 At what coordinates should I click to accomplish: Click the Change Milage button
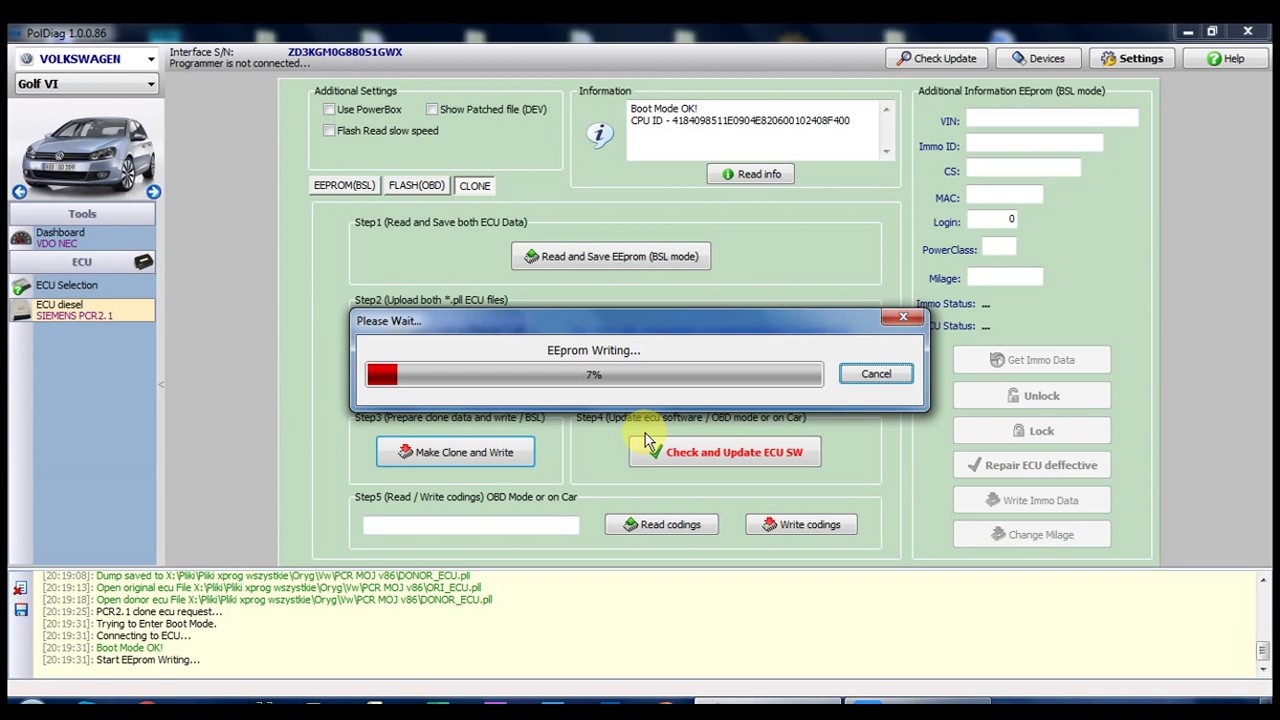[x=1032, y=535]
